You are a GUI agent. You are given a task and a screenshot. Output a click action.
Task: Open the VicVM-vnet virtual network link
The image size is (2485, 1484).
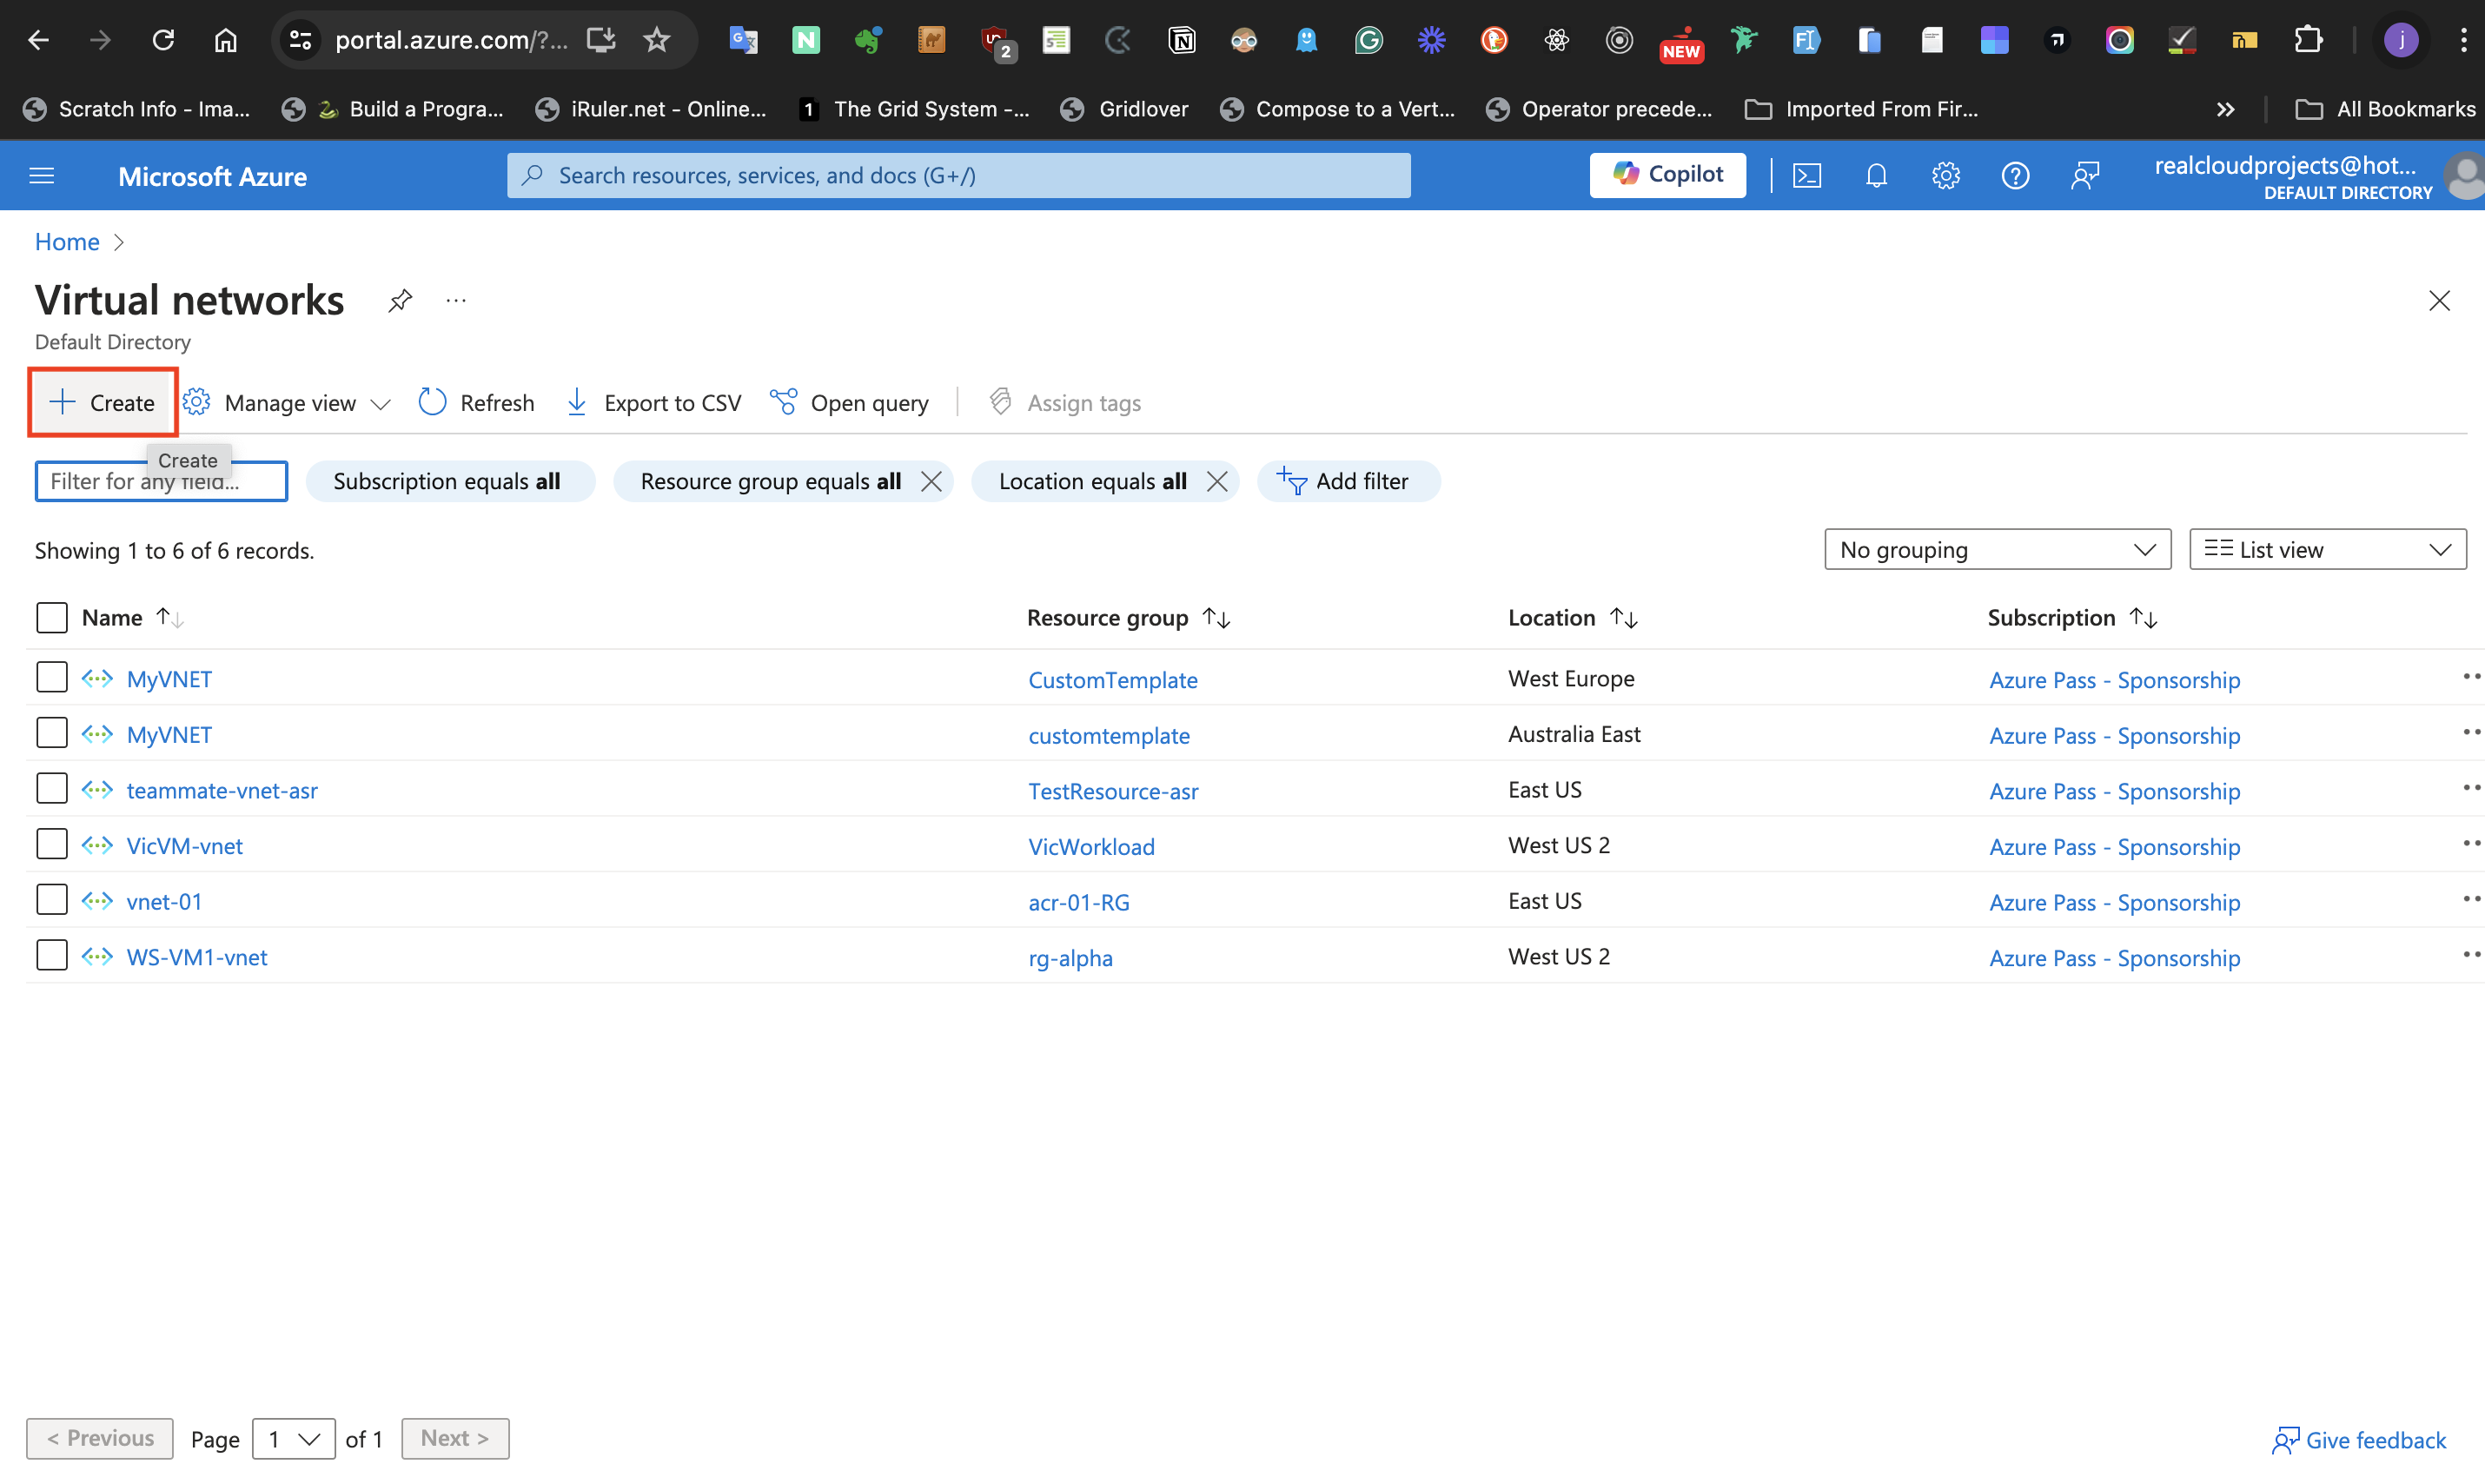[184, 846]
